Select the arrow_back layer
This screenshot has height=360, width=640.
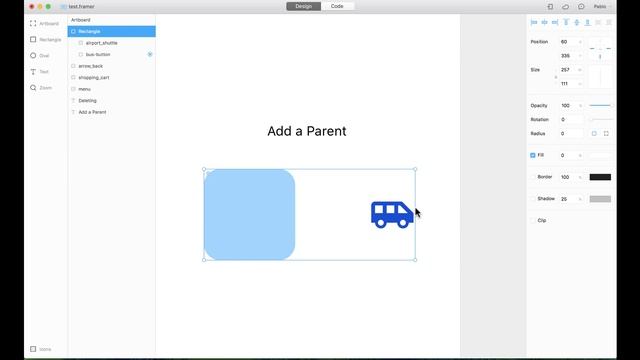[111, 66]
